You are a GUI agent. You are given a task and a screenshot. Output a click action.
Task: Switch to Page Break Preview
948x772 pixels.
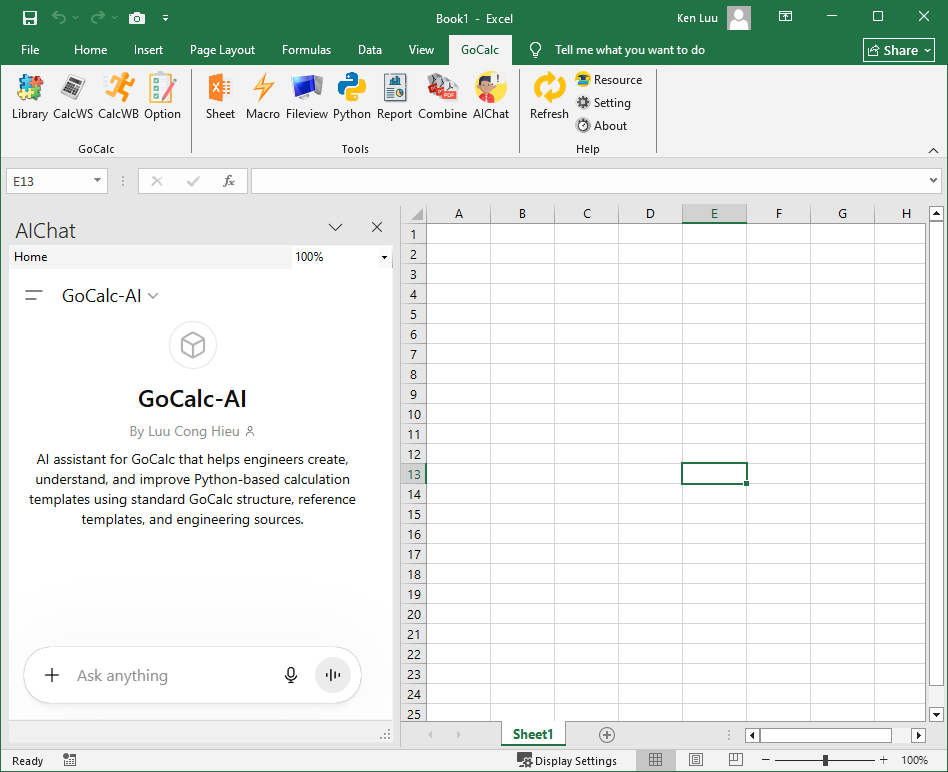pos(736,759)
